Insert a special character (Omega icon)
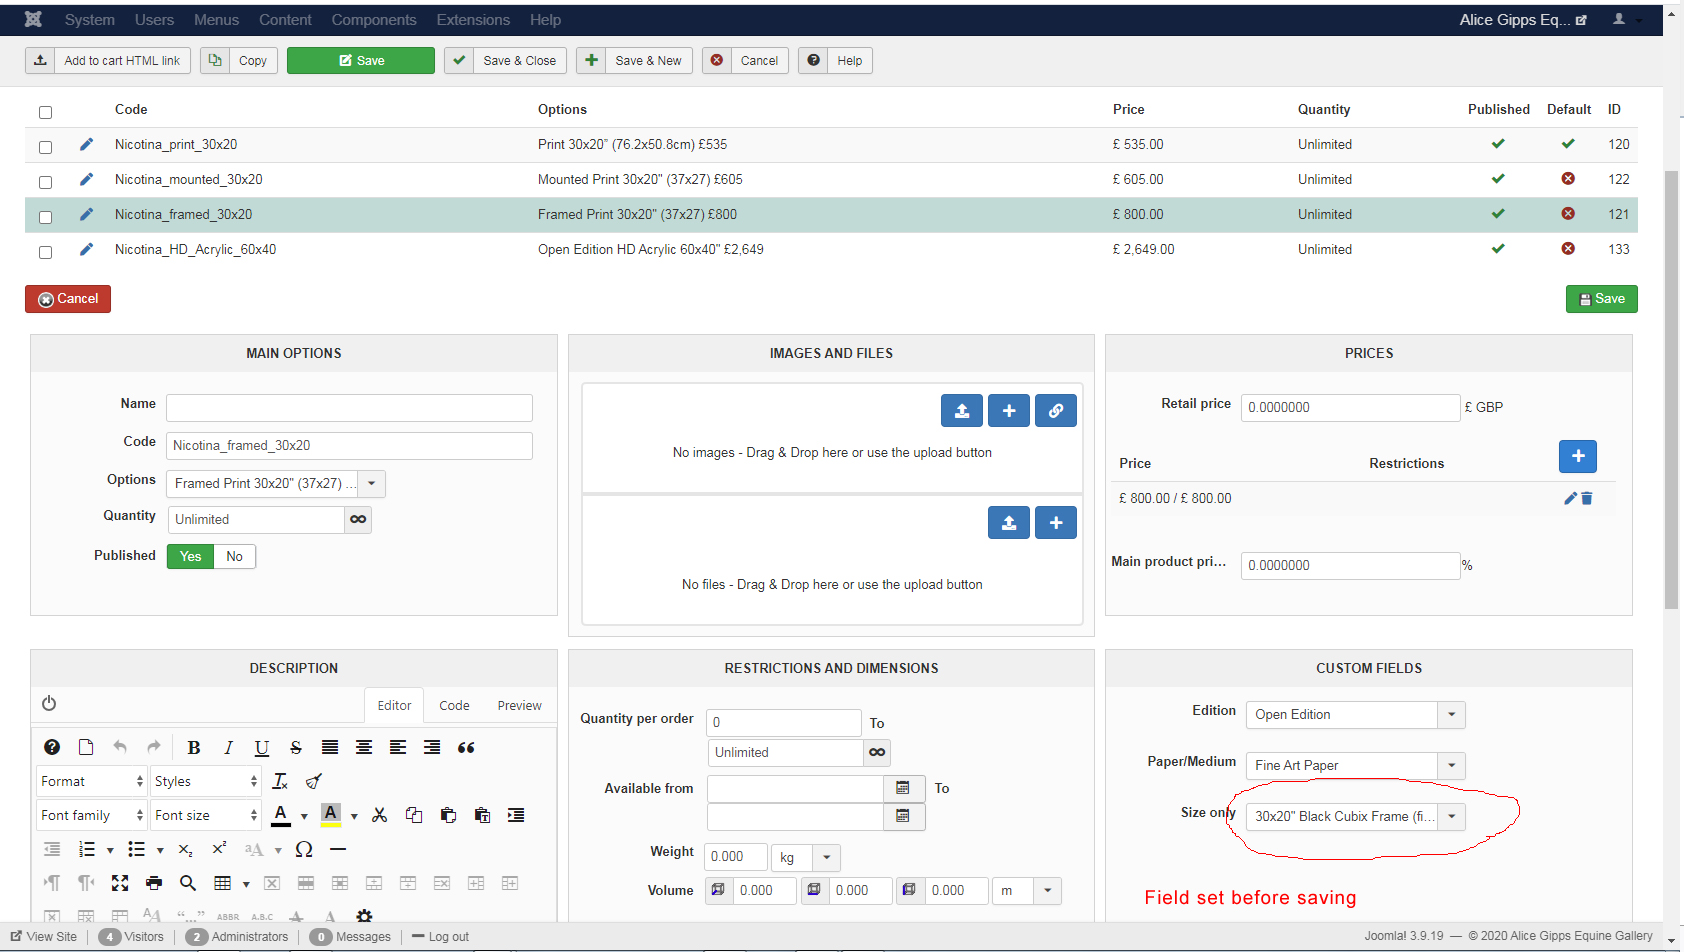1684x952 pixels. (x=304, y=849)
